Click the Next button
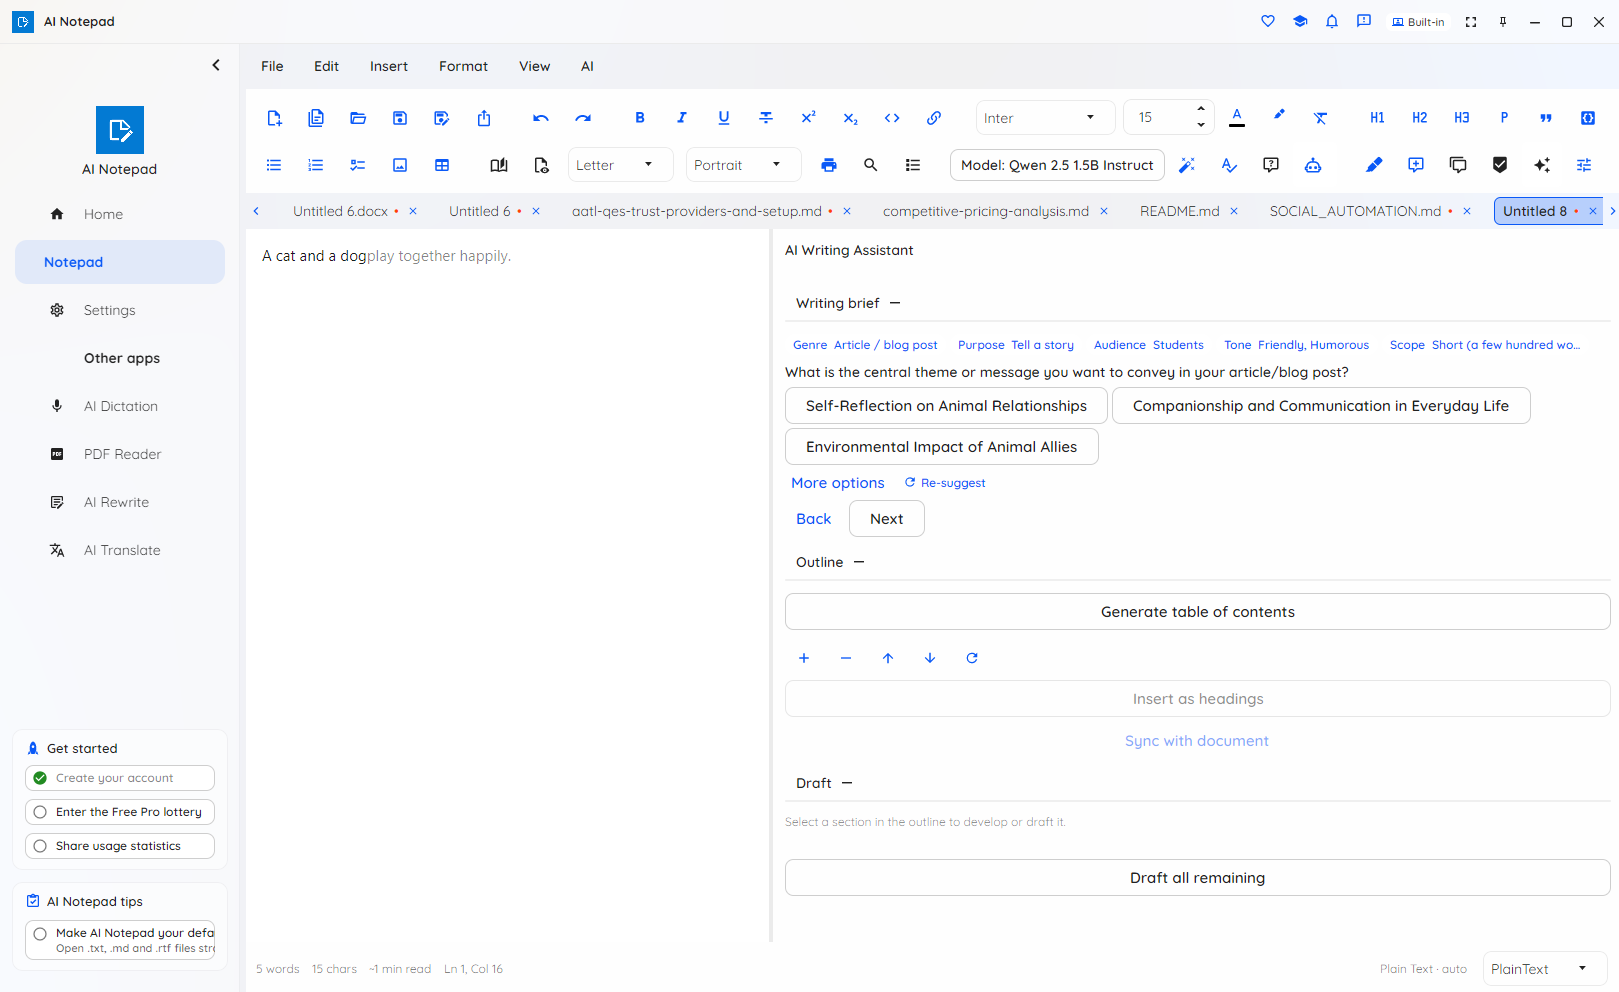The width and height of the screenshot is (1619, 992). [887, 519]
